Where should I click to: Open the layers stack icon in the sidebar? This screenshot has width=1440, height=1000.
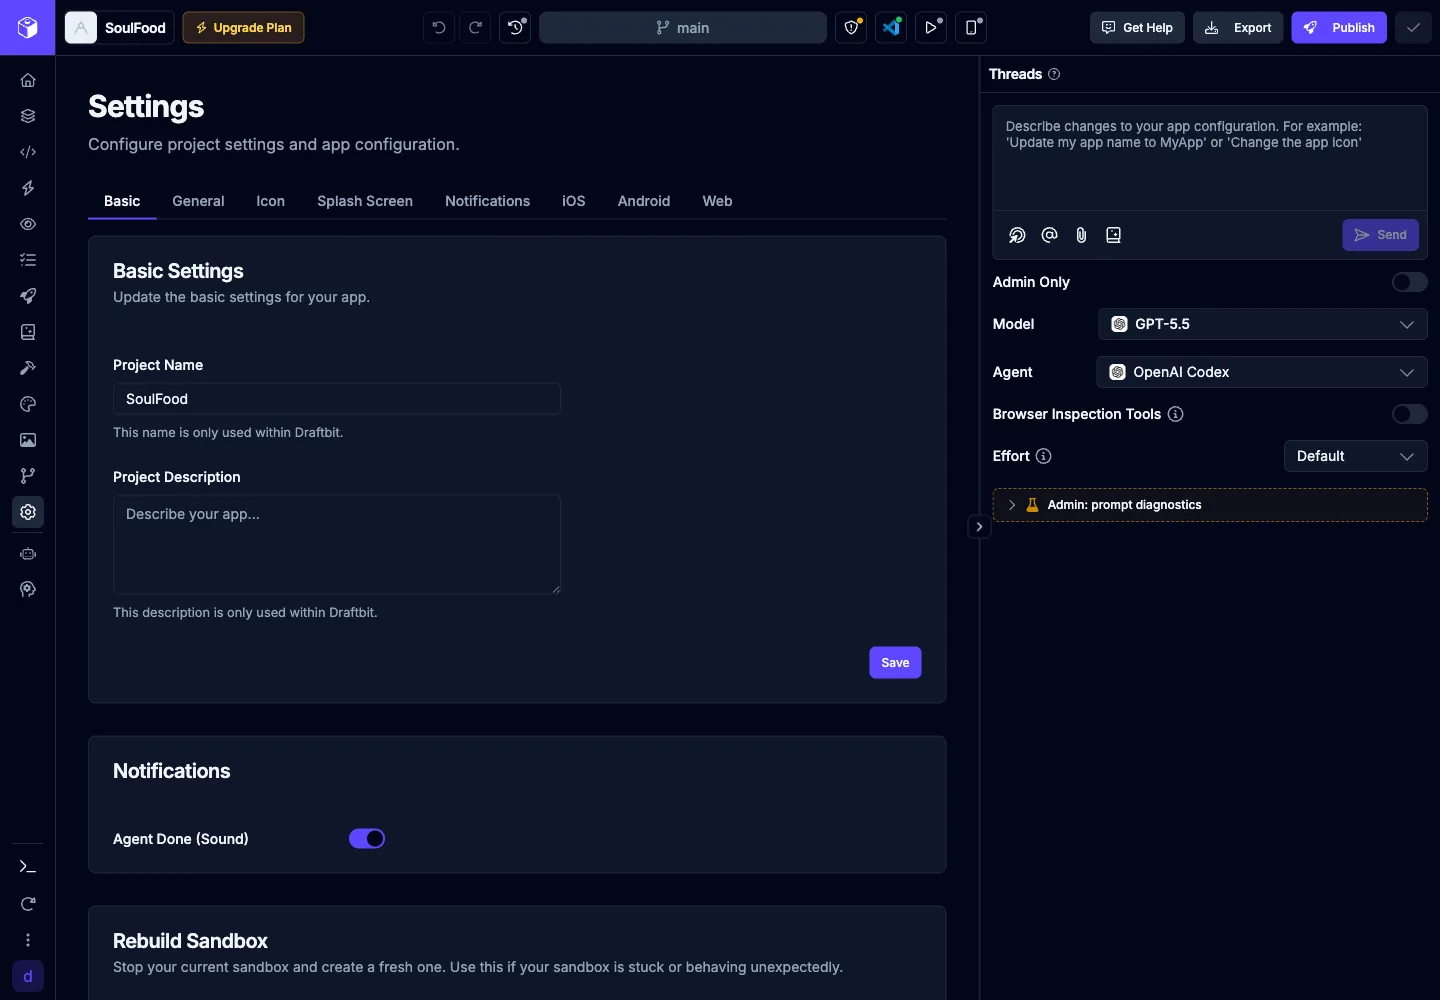click(28, 116)
